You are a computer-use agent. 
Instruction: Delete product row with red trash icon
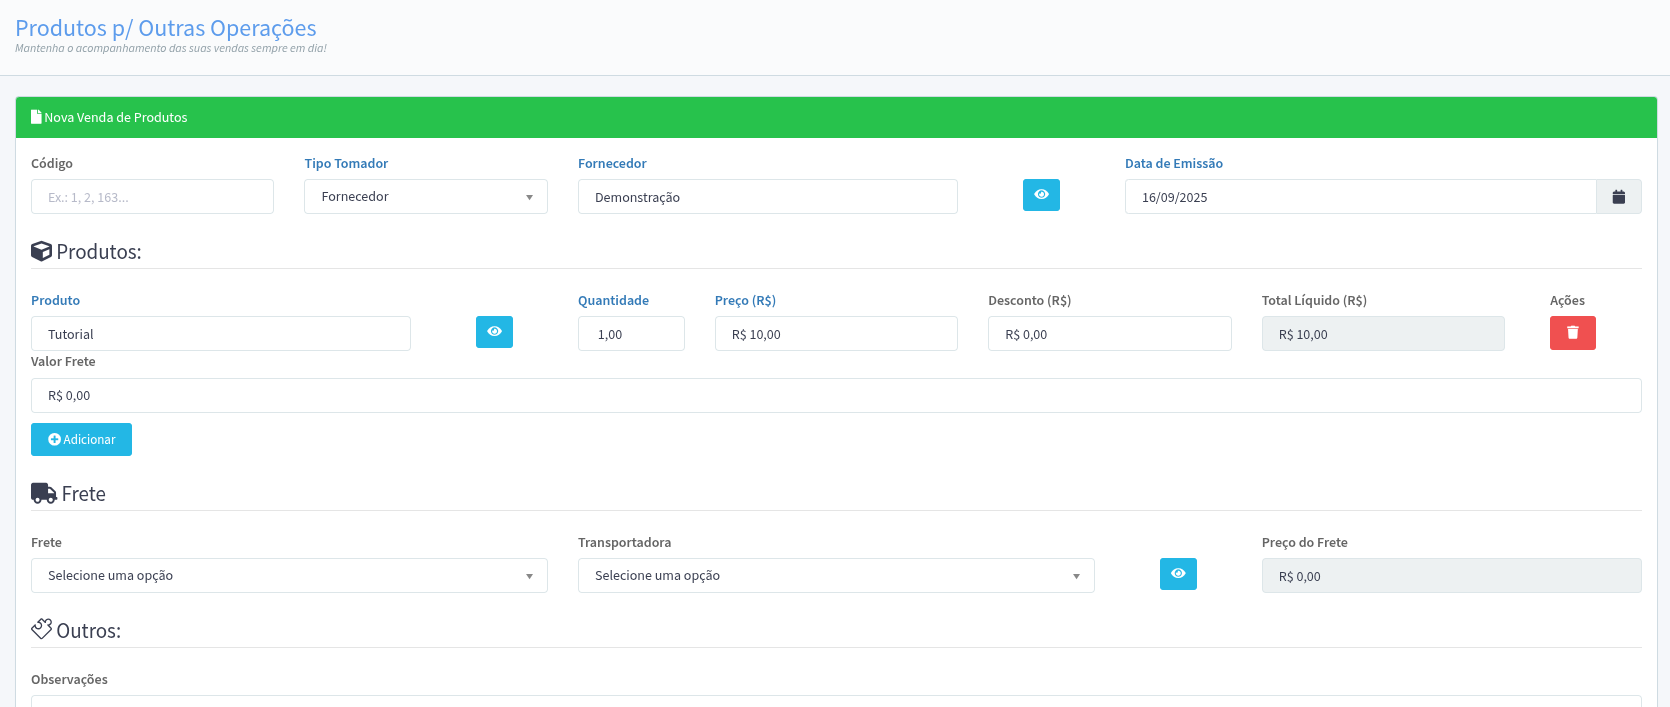pos(1572,333)
